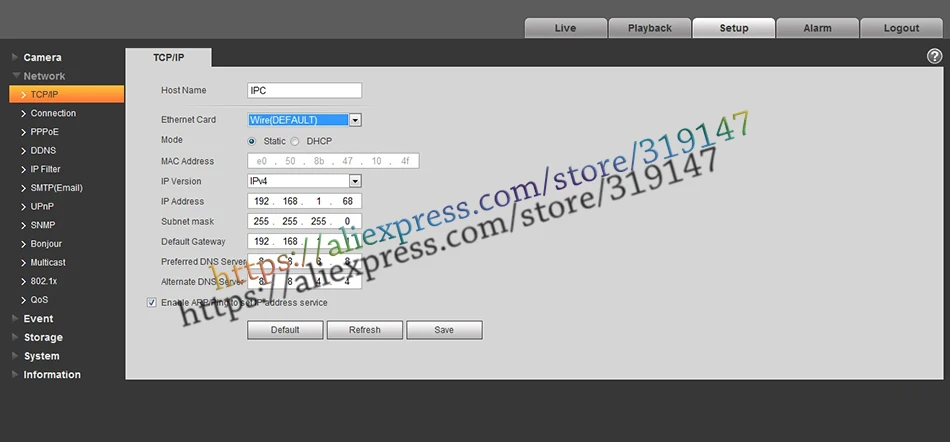This screenshot has width=950, height=442.
Task: Toggle Enable ARP/Ping to set IP checkbox
Action: 152,302
